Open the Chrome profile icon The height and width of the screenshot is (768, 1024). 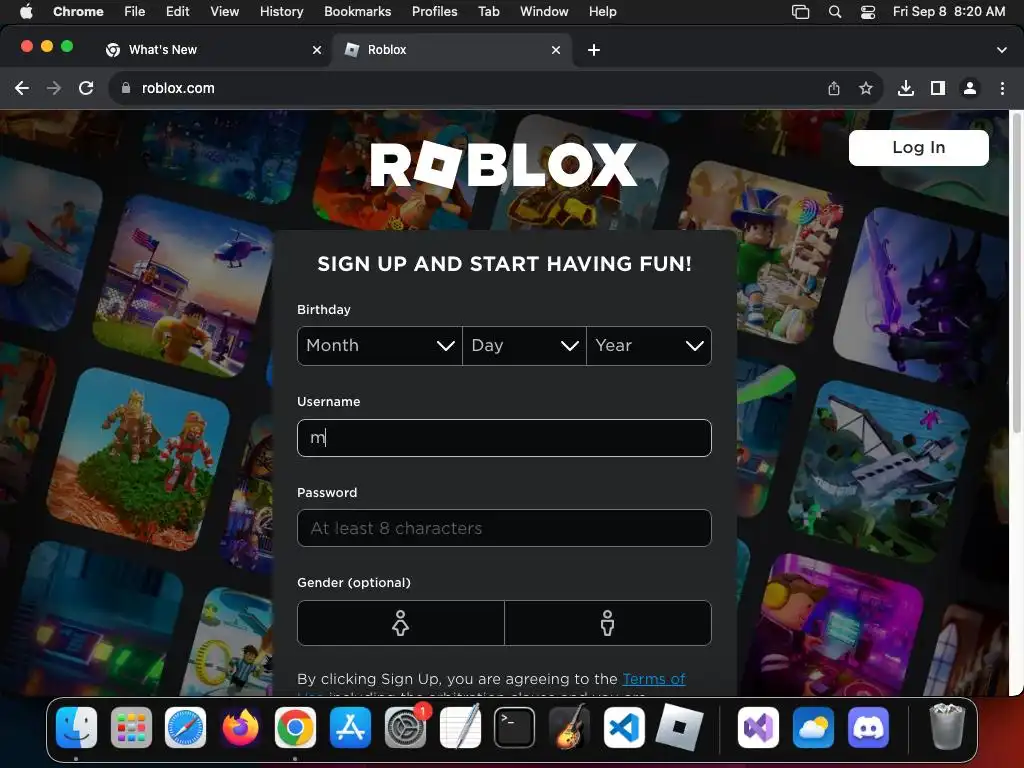click(970, 88)
